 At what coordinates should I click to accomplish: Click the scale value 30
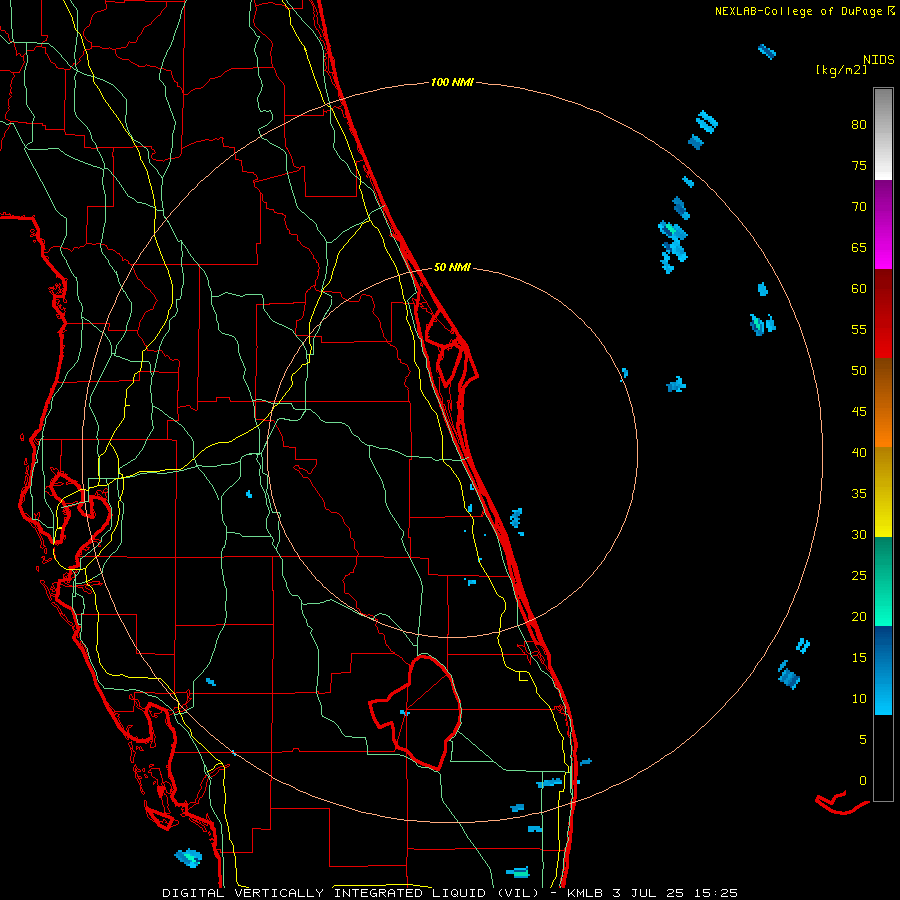click(859, 534)
